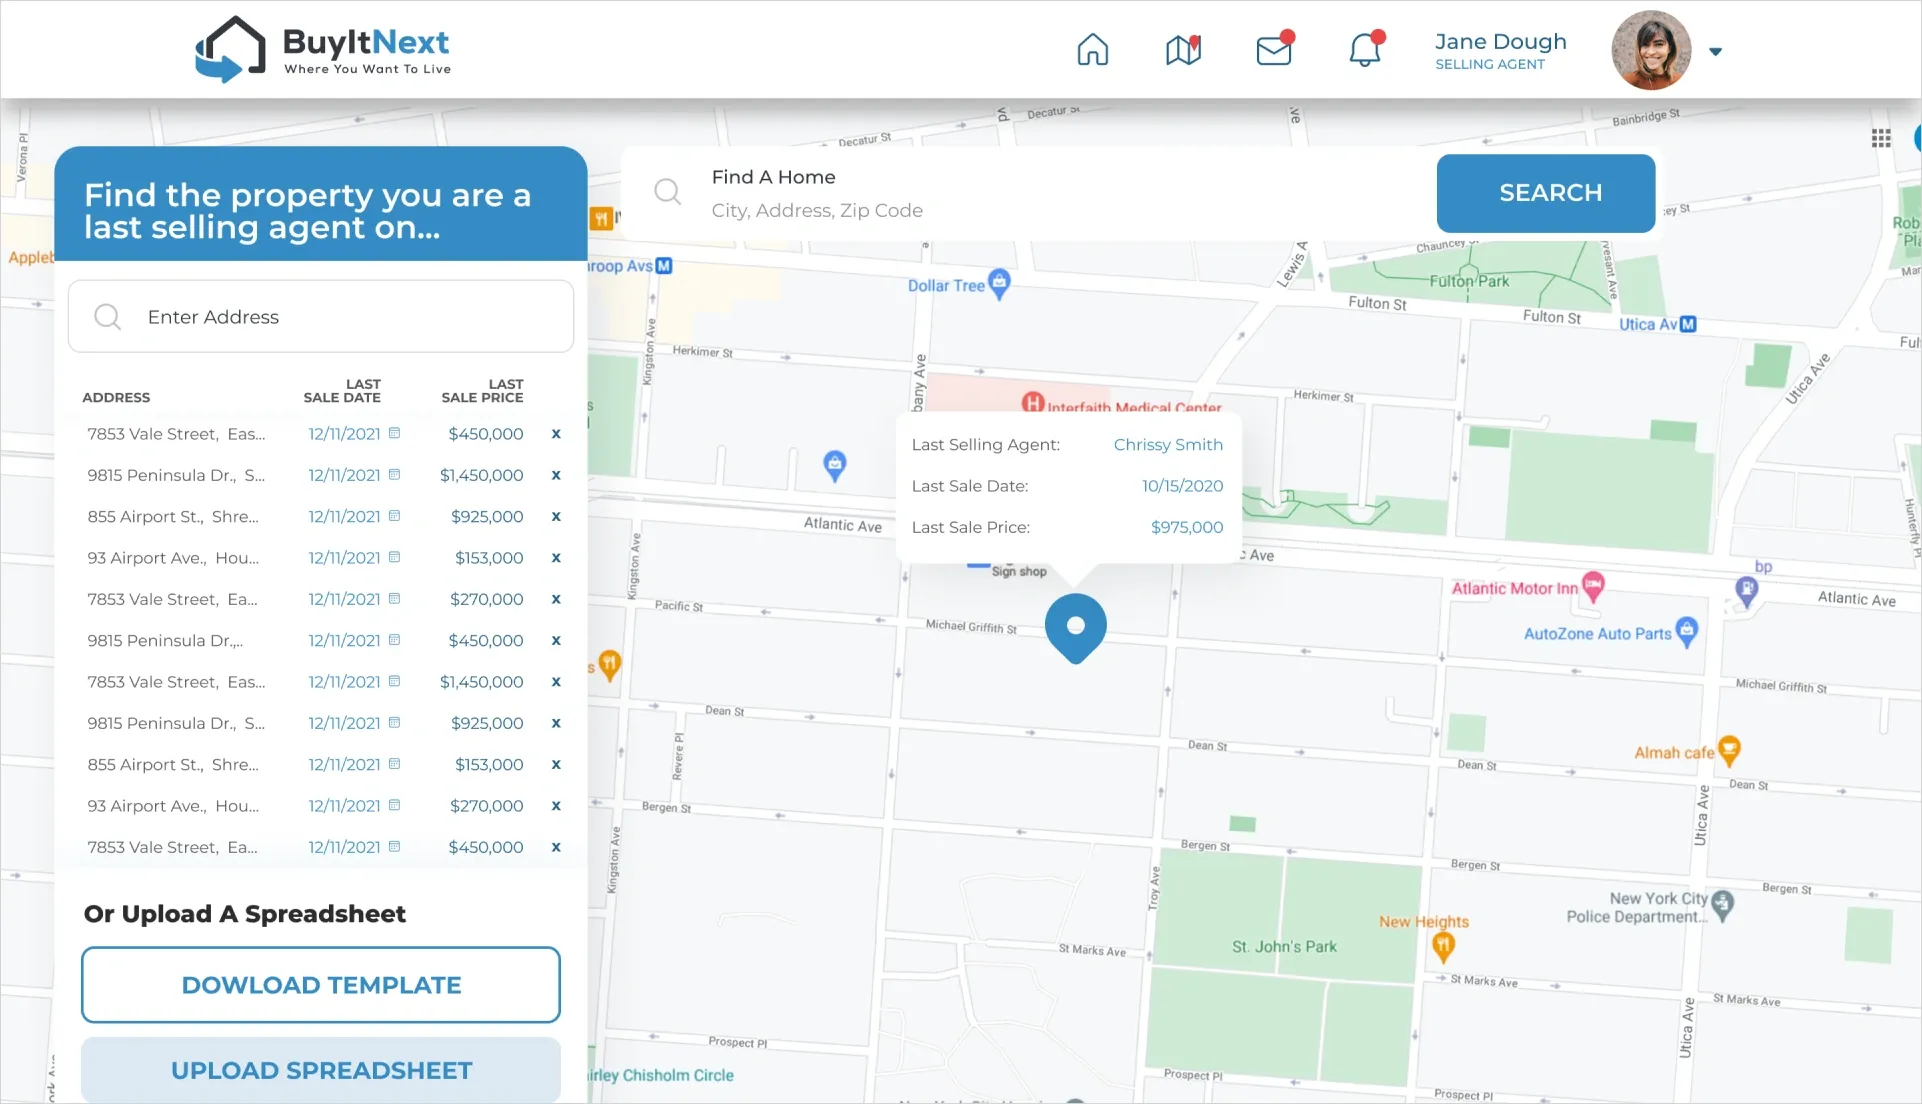Click UPLOAD SPREADSHEET button

click(x=321, y=1070)
